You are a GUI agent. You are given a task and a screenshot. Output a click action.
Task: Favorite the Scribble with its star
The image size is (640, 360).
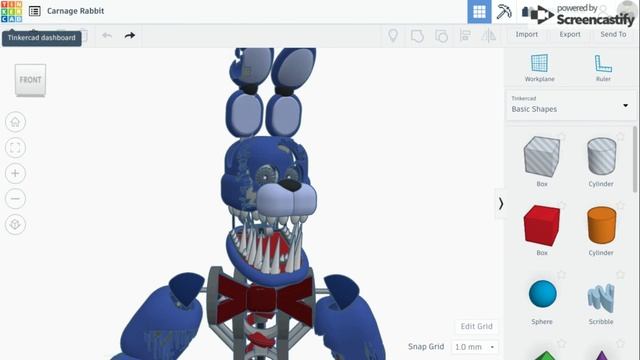click(620, 275)
